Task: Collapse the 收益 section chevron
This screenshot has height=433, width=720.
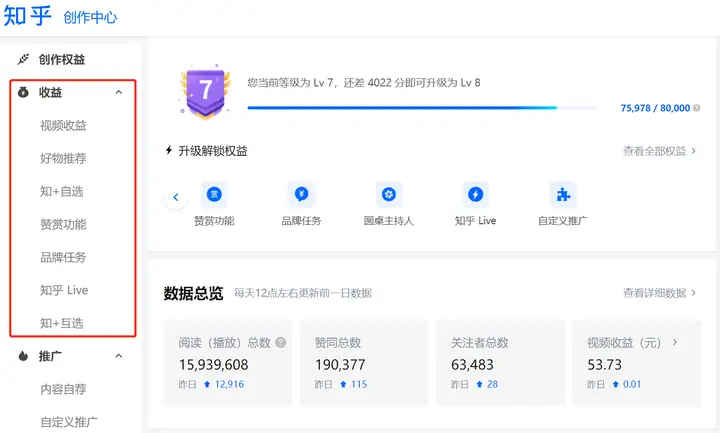Action: click(x=119, y=92)
